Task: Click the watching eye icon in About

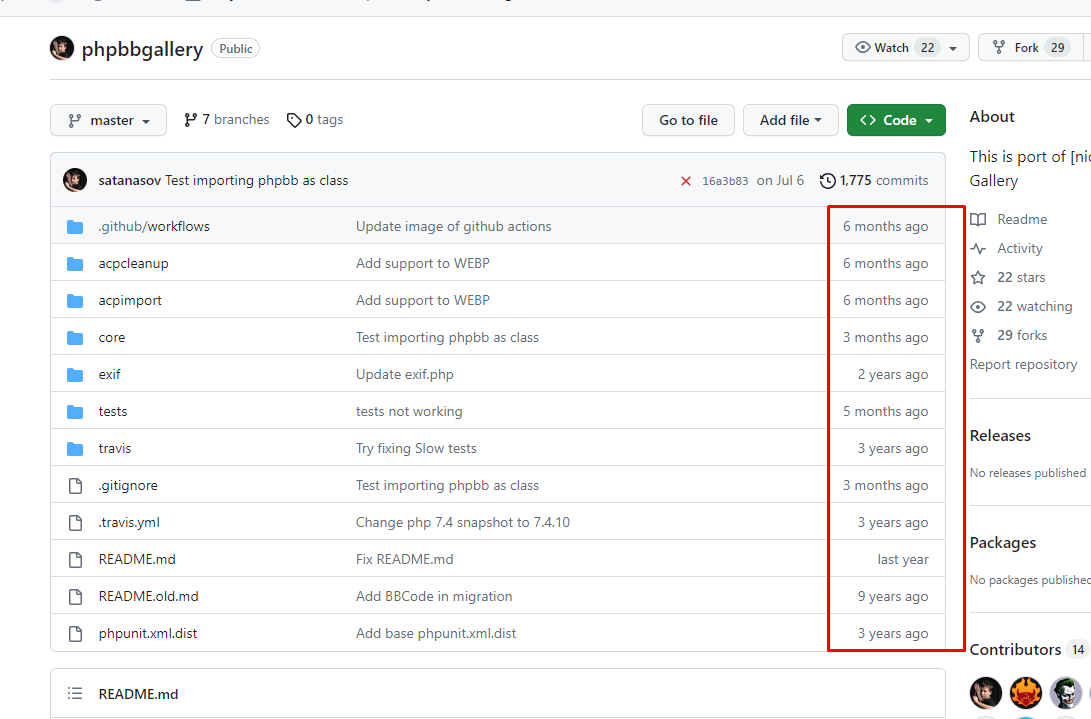Action: [x=978, y=307]
